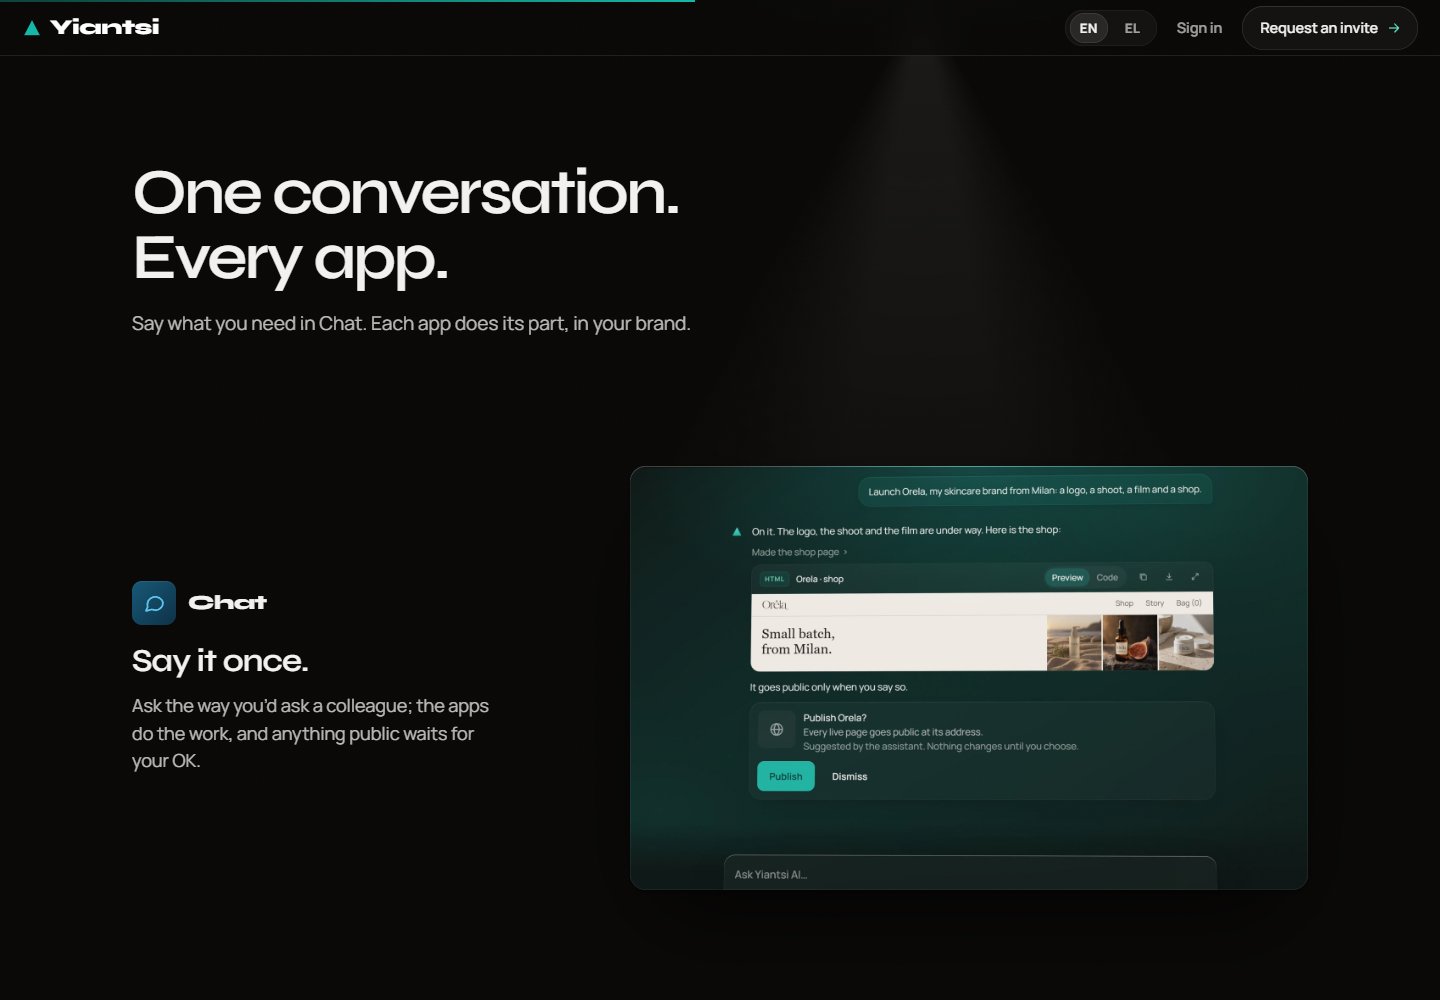Switch the site language to EN
1440x1000 pixels.
tap(1089, 28)
